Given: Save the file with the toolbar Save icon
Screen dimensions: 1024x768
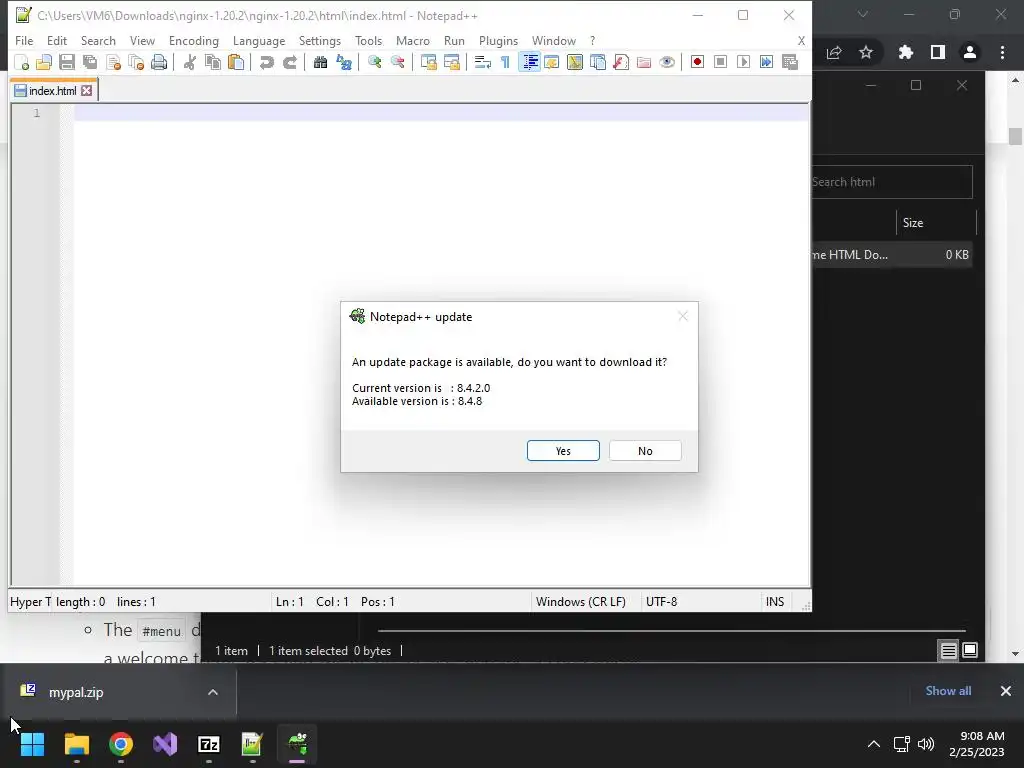Looking at the screenshot, I should 67,62.
